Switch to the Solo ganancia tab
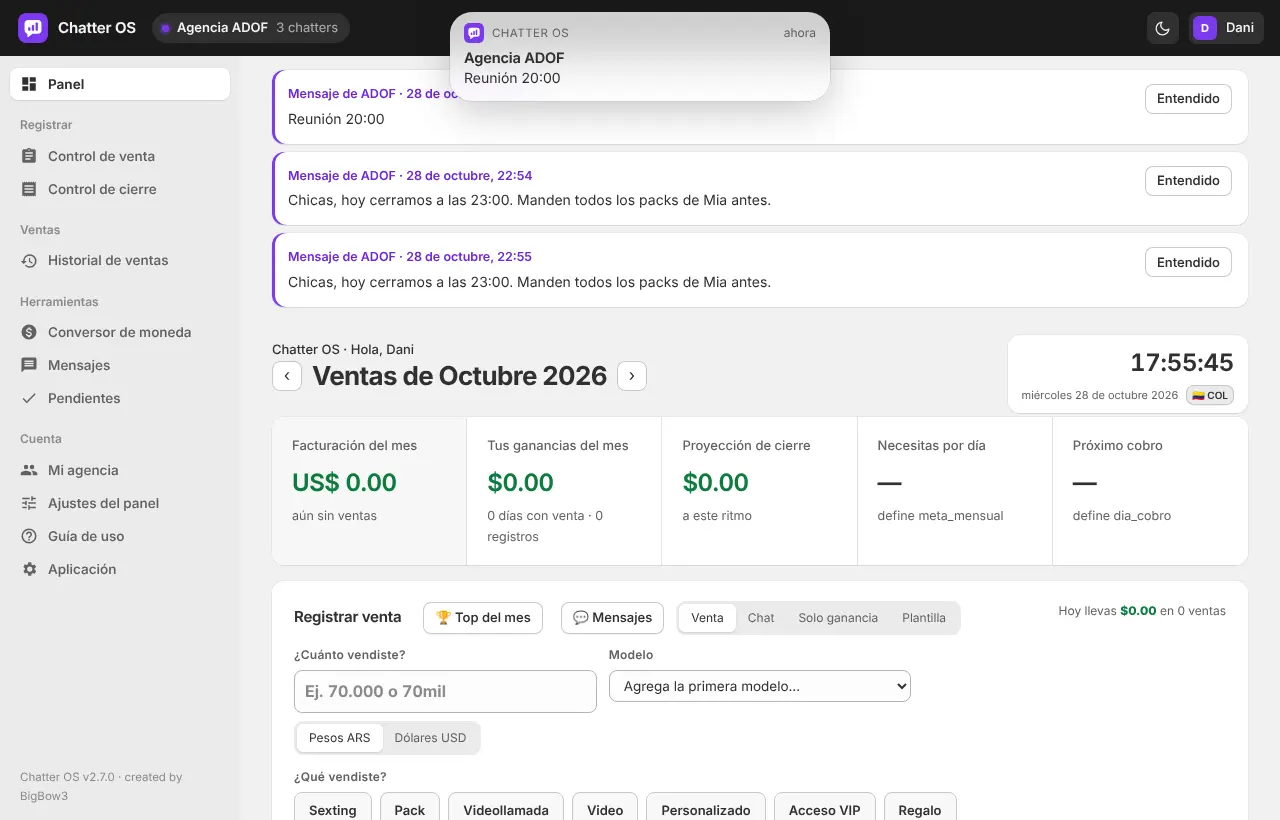The height and width of the screenshot is (820, 1280). click(x=838, y=618)
